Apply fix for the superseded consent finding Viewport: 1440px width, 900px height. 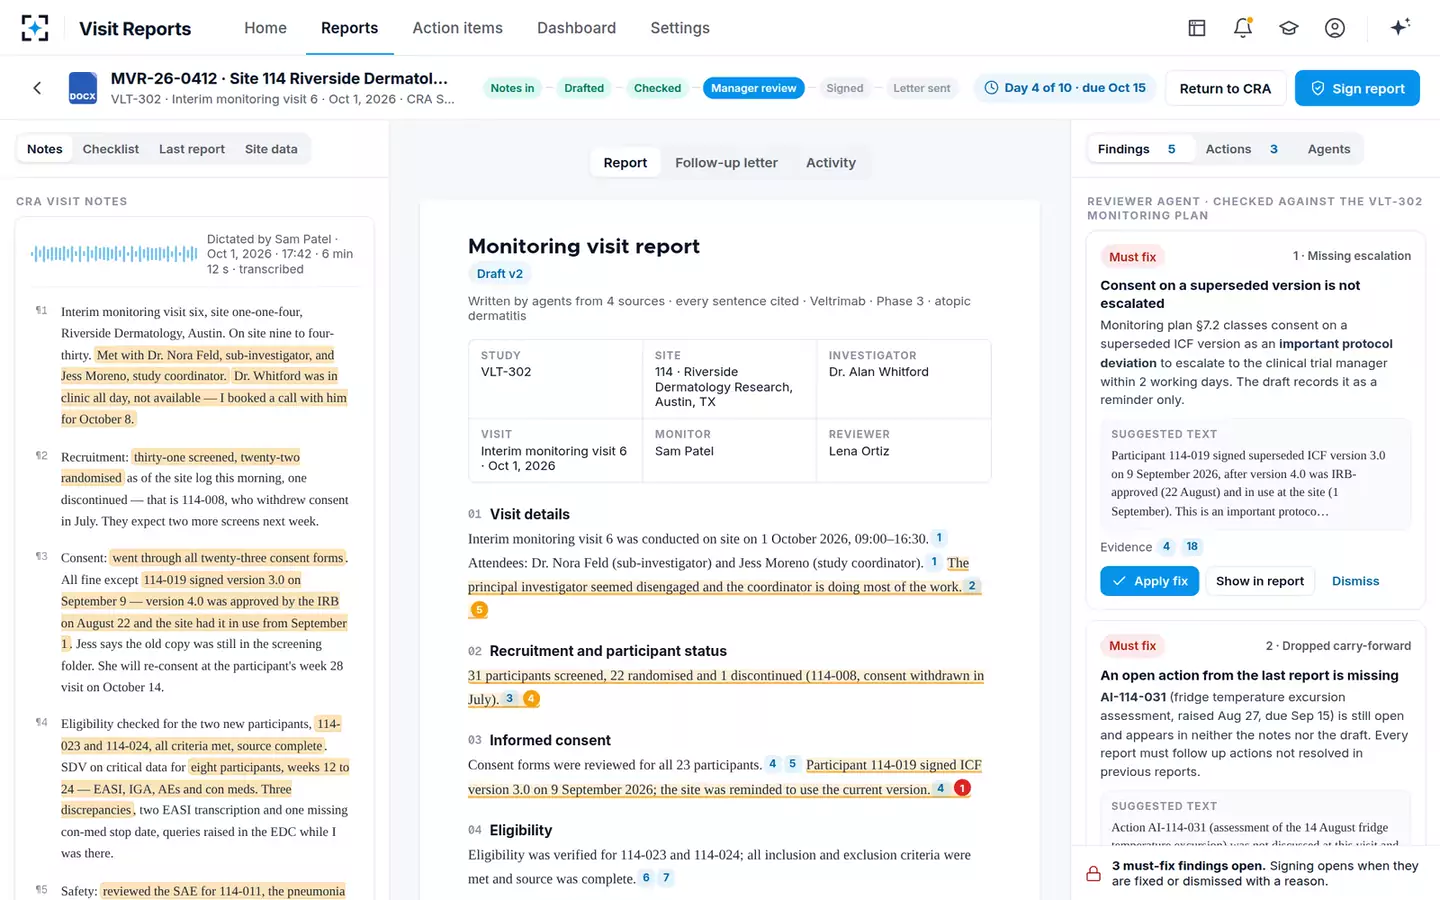click(x=1150, y=581)
